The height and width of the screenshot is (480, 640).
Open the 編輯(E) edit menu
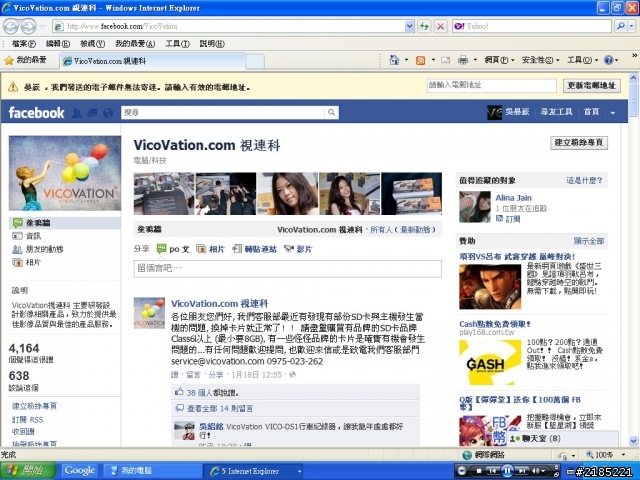(58, 44)
